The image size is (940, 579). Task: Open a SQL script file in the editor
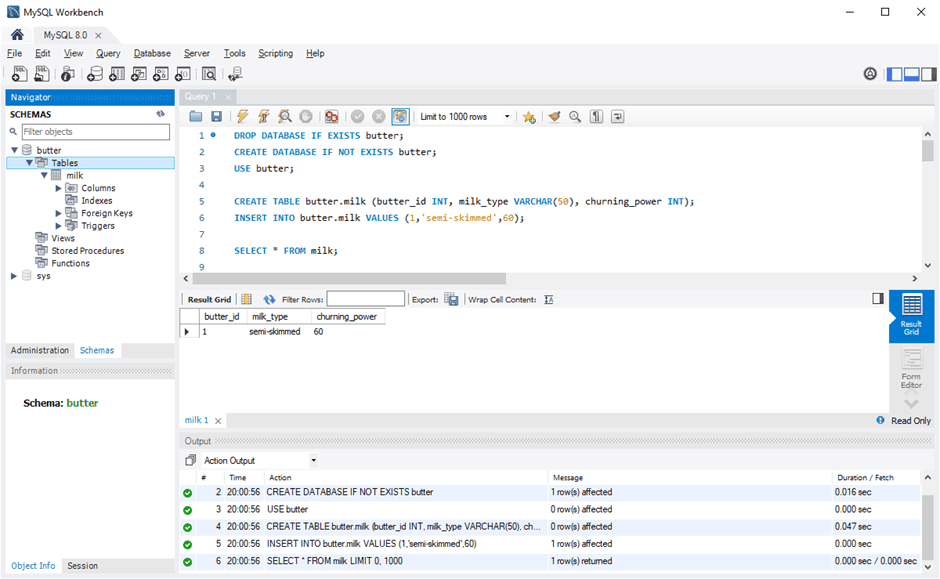[196, 116]
